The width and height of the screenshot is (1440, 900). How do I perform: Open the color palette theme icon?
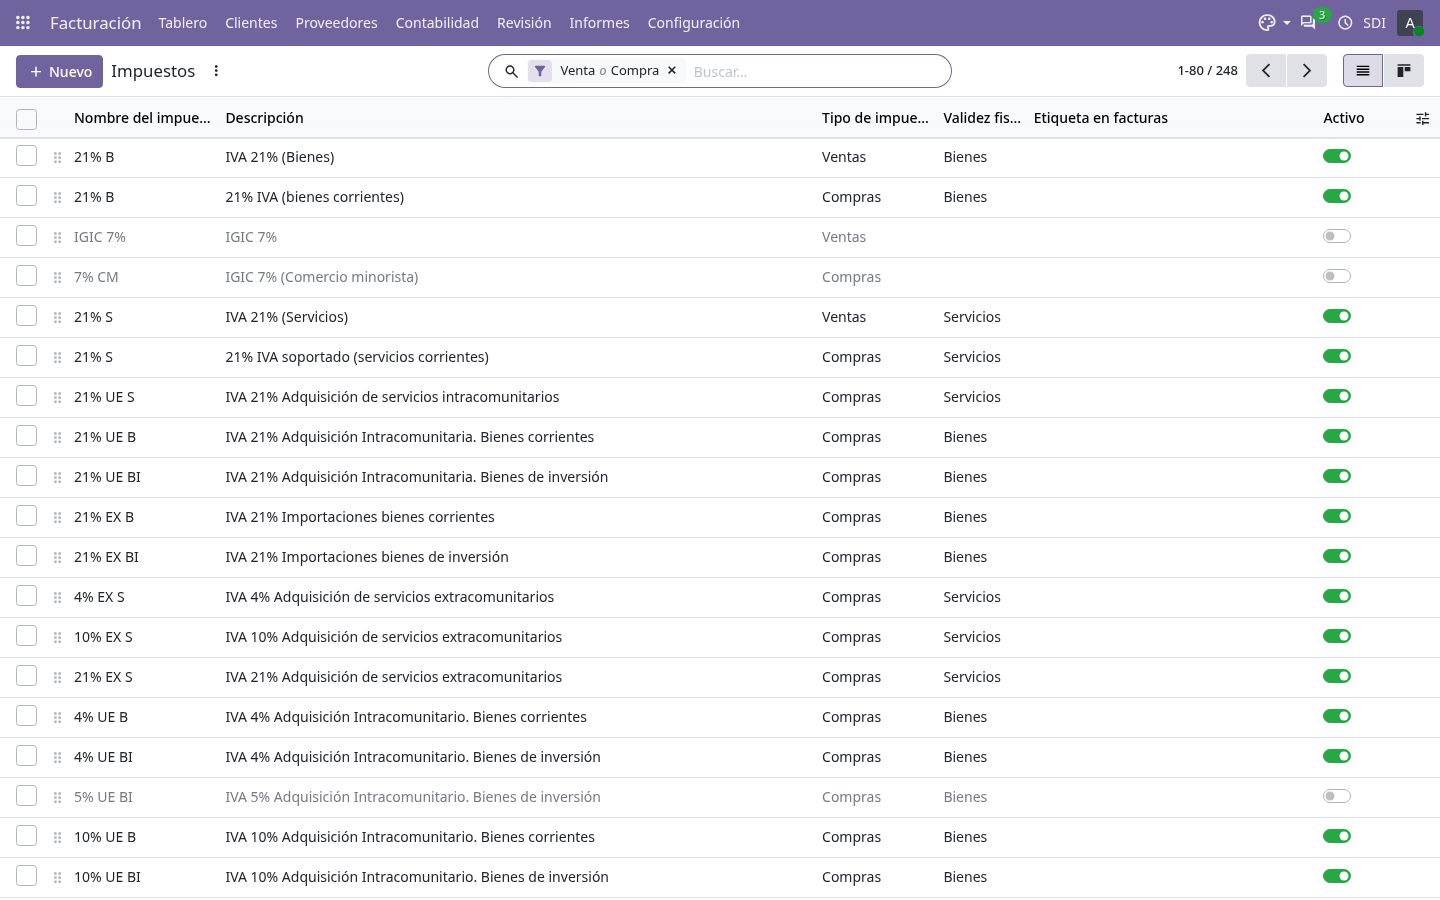(x=1267, y=22)
